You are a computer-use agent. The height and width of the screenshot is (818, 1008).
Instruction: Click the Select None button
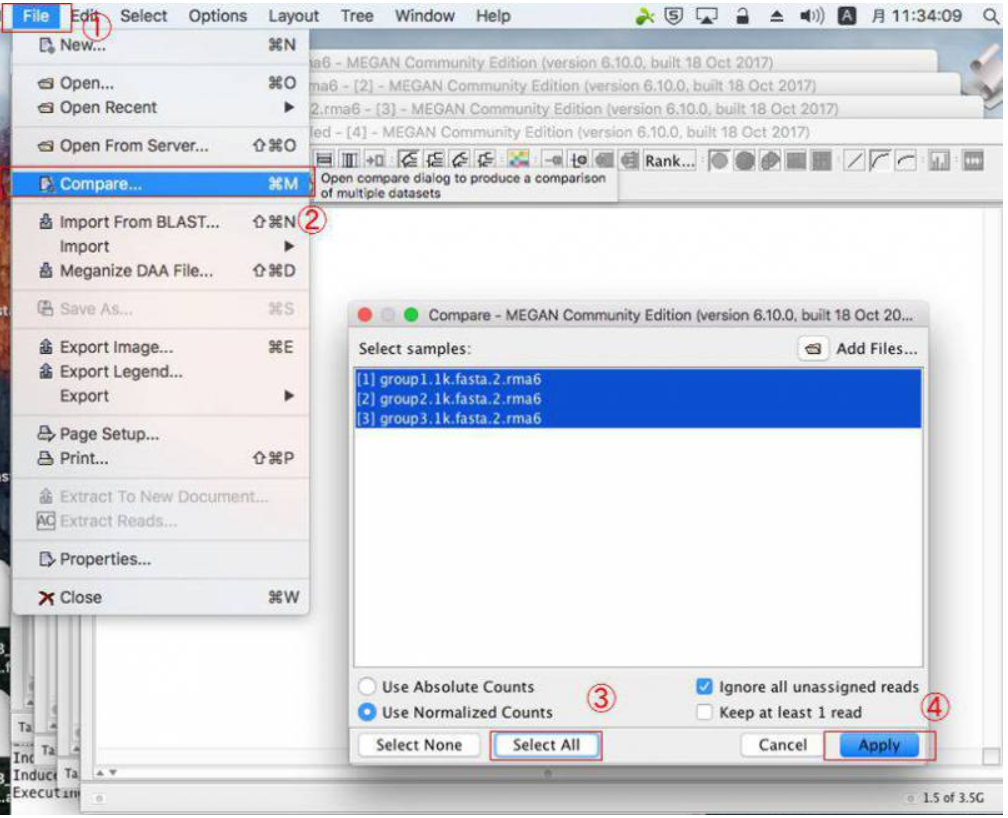point(418,745)
